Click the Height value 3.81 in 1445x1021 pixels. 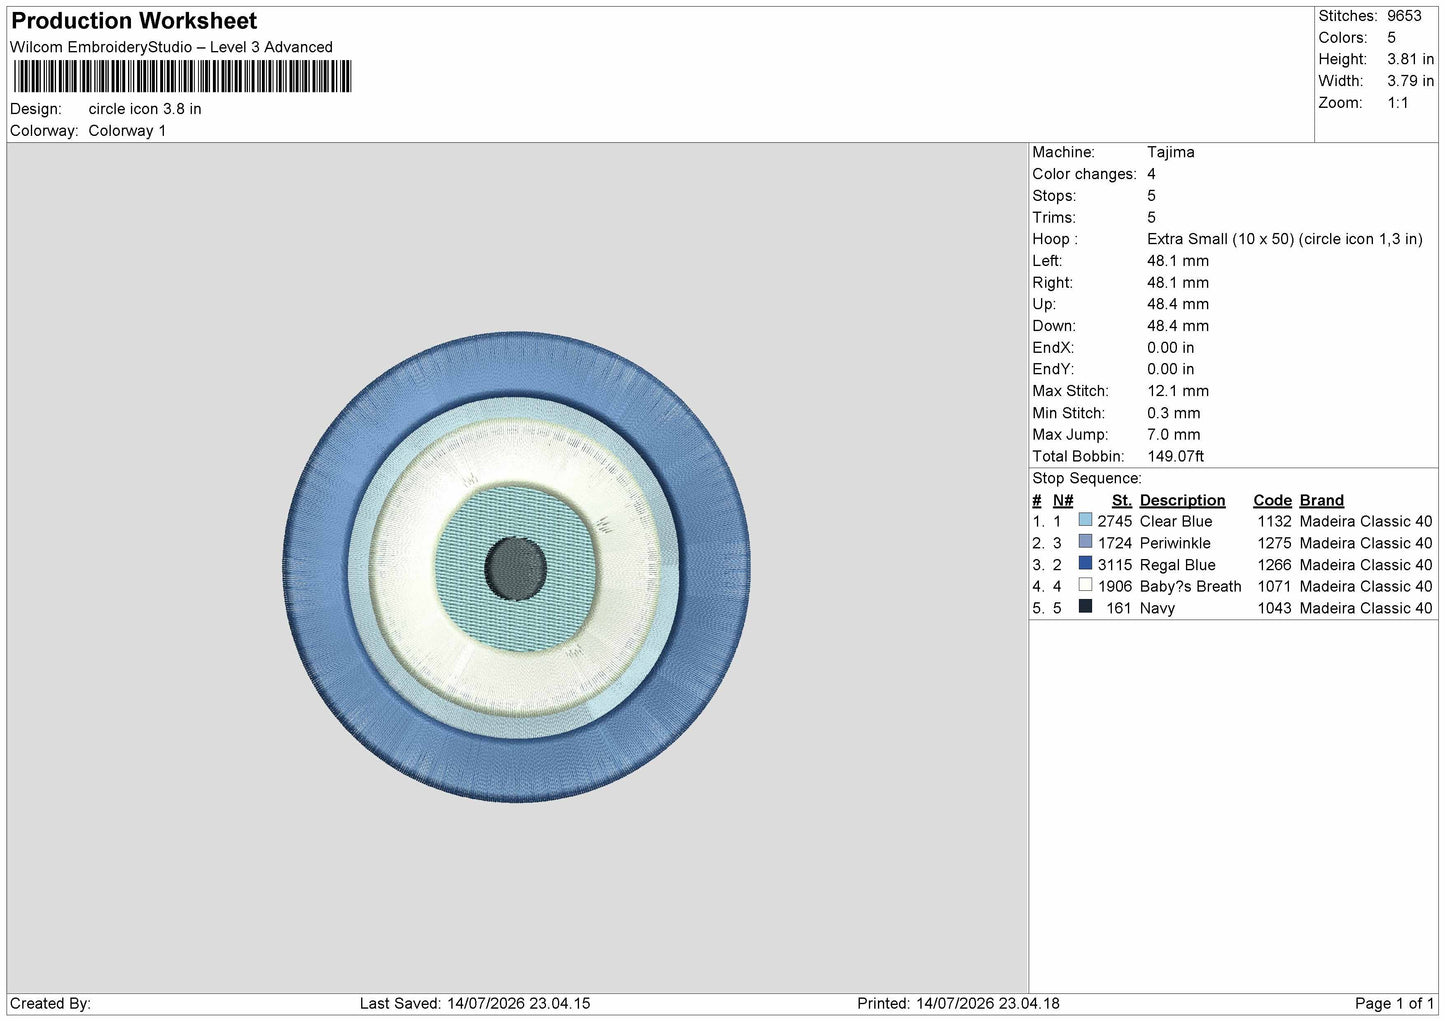[x=1411, y=59]
